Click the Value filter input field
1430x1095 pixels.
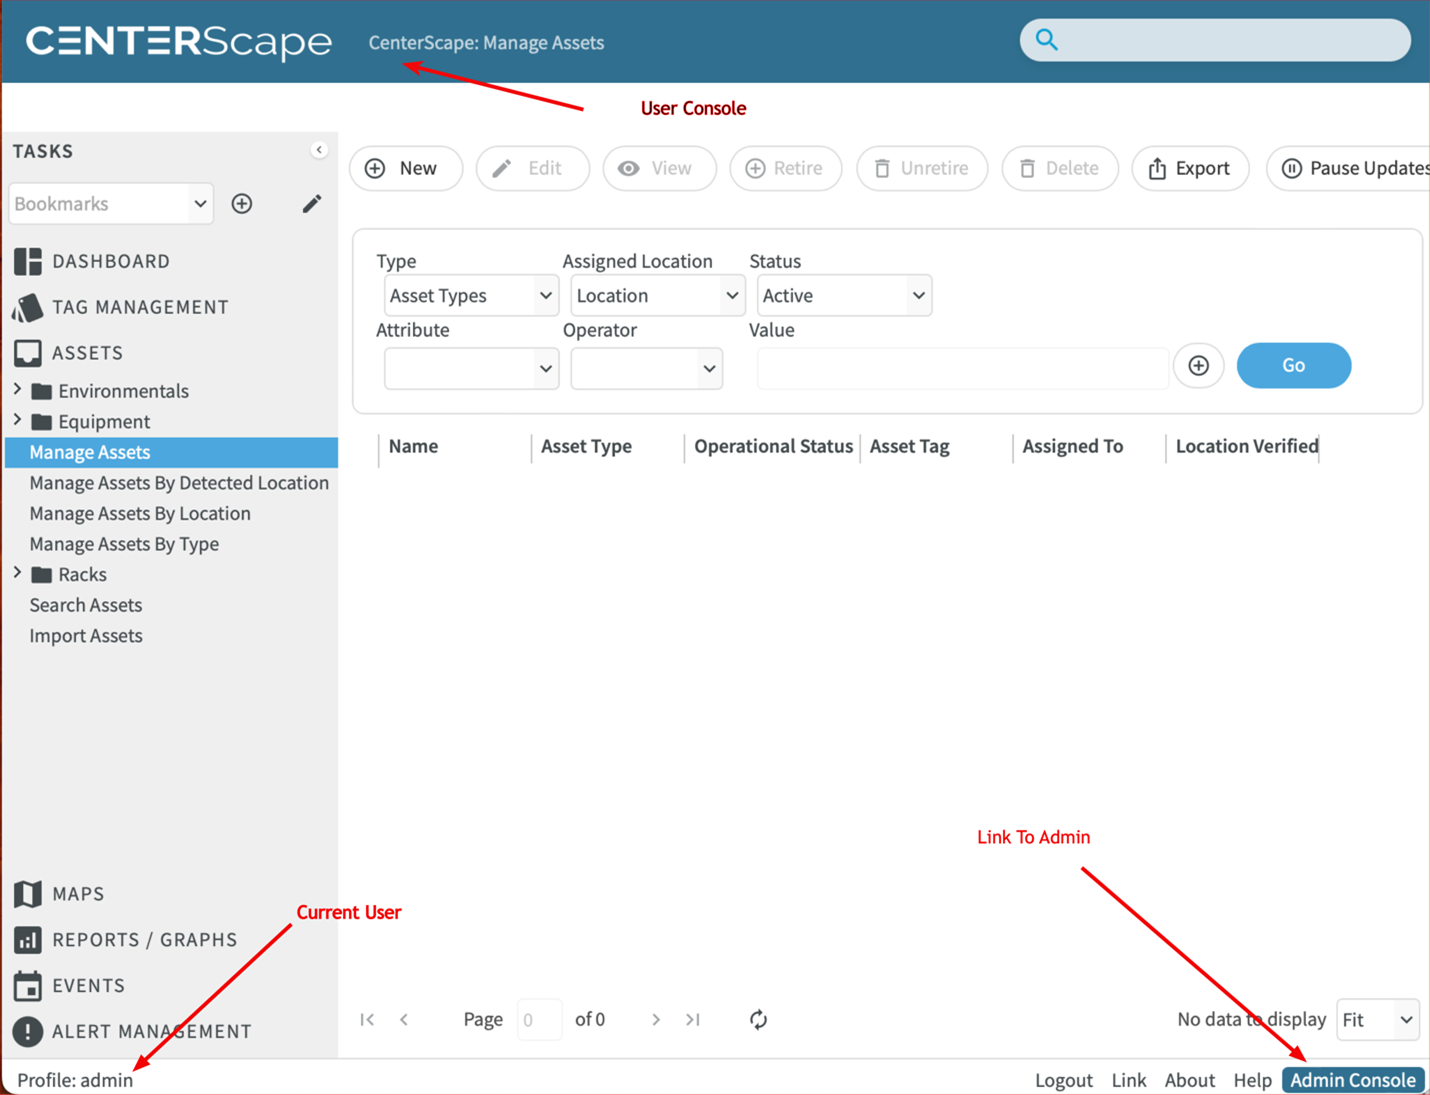pos(962,368)
